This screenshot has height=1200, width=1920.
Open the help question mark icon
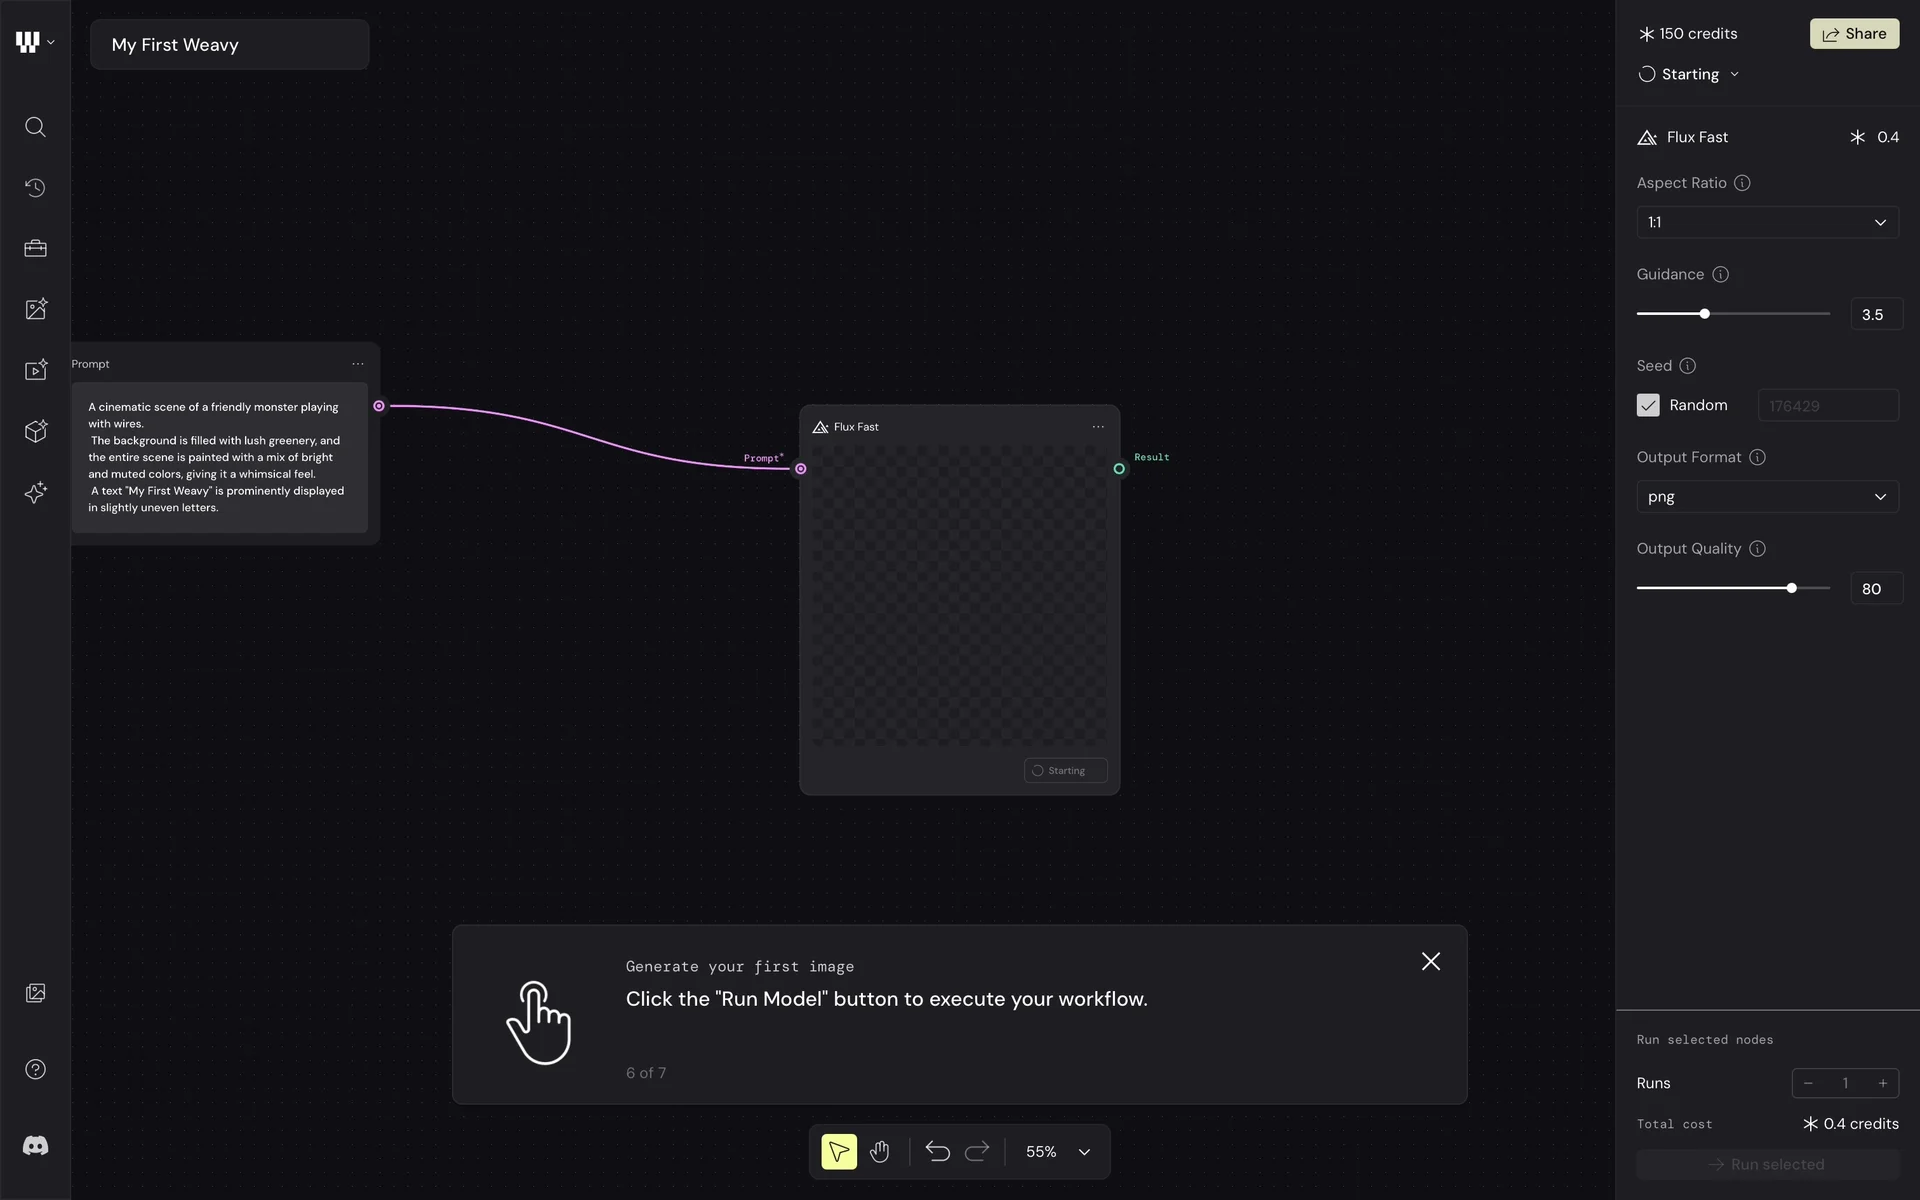[35, 1069]
